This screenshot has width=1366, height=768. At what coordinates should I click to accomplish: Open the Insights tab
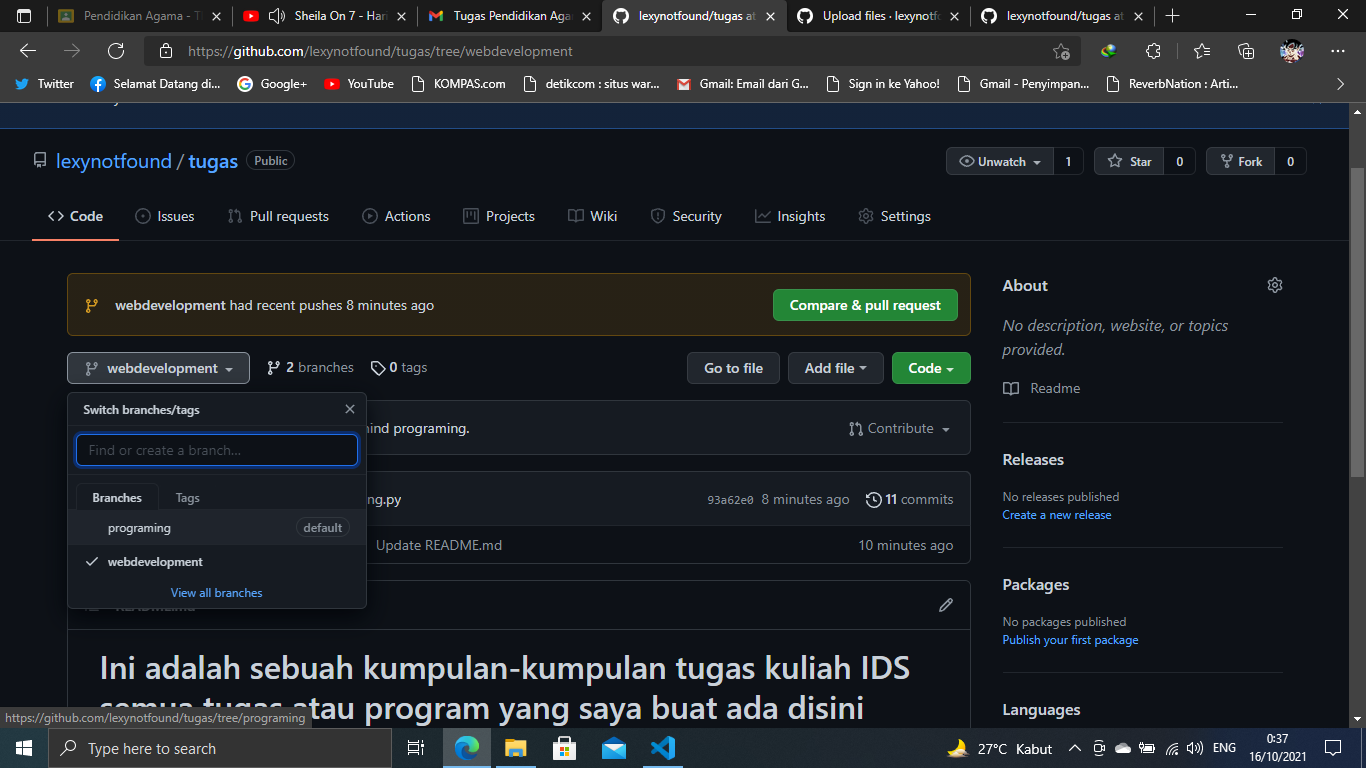tap(790, 216)
